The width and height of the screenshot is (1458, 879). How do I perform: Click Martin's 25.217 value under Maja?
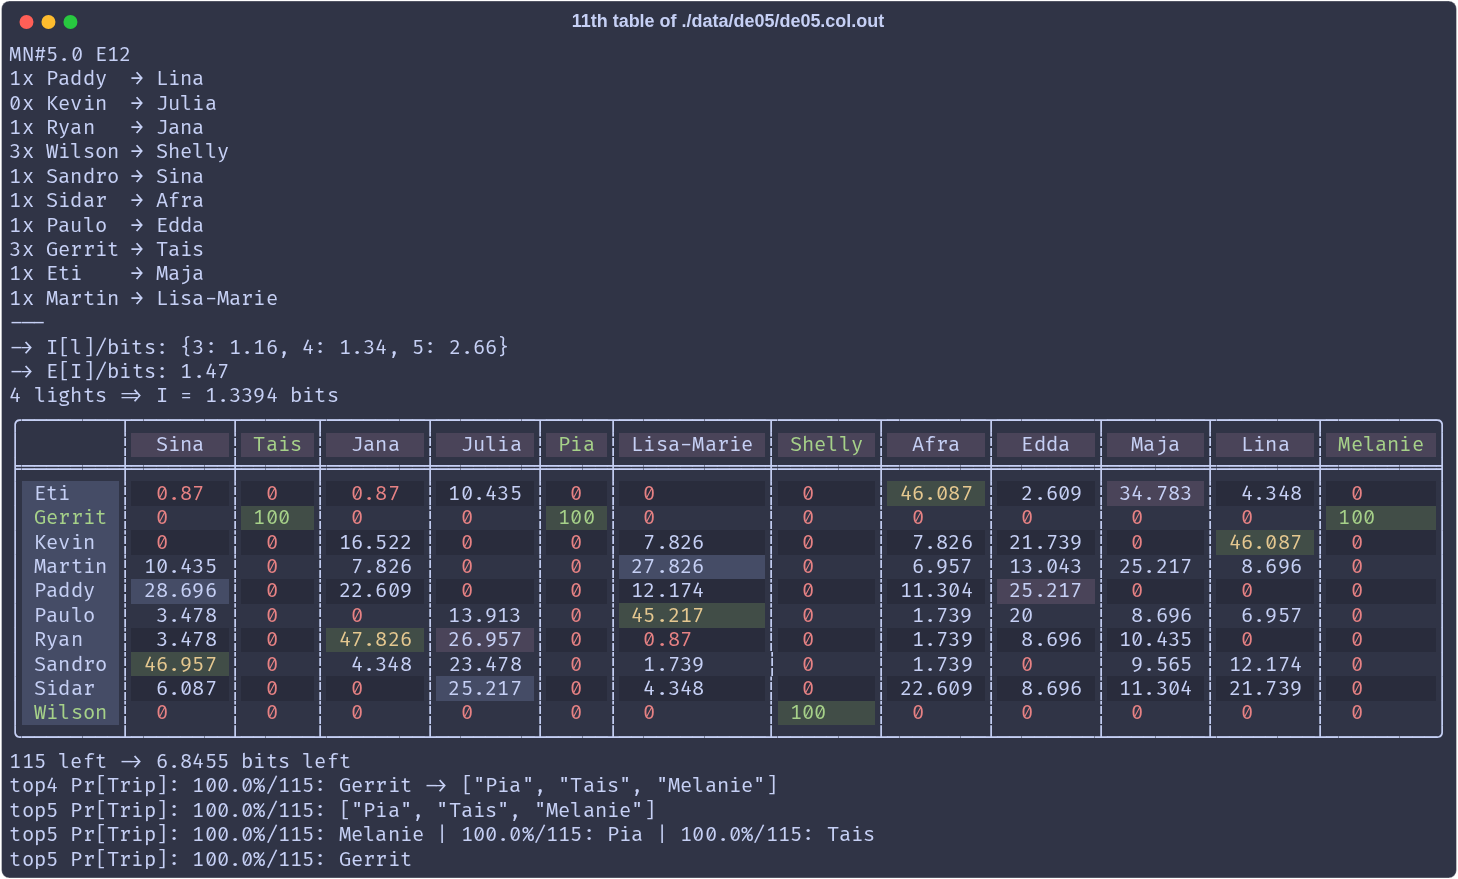[1156, 566]
